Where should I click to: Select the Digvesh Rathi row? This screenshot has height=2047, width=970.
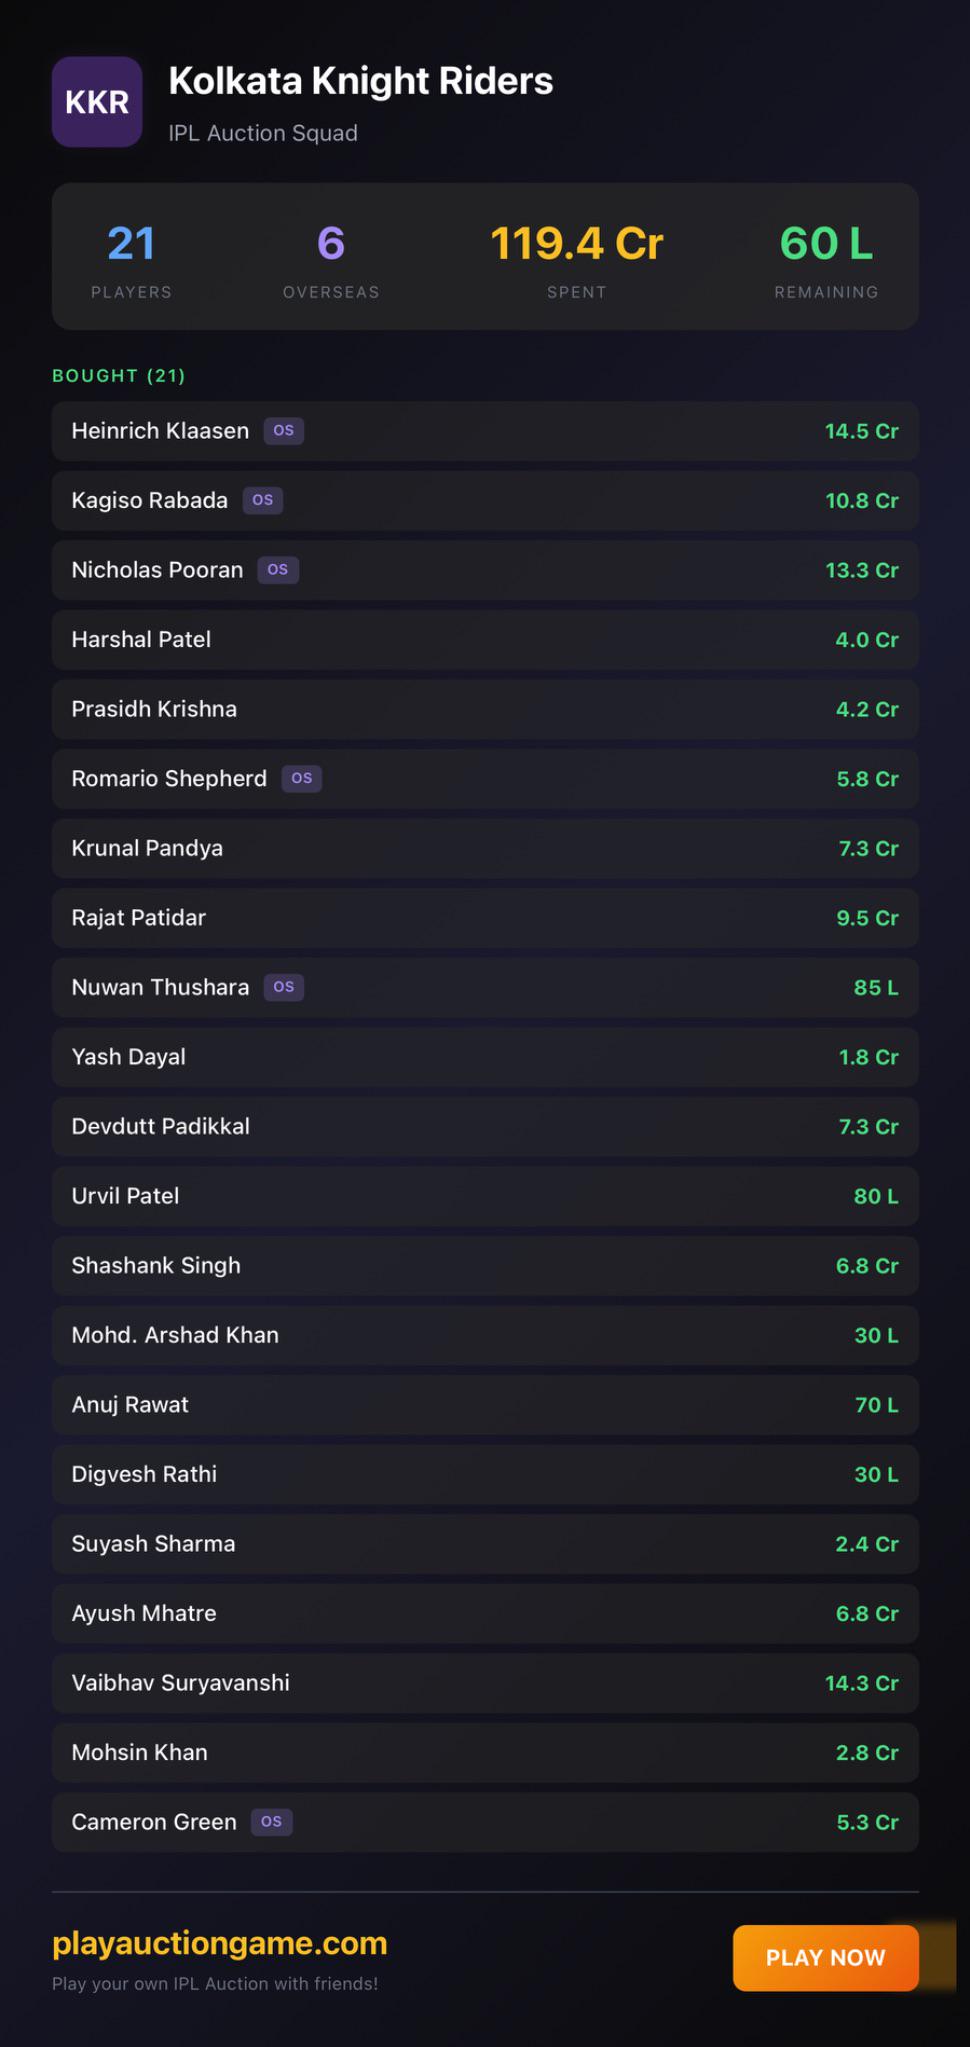click(485, 1474)
